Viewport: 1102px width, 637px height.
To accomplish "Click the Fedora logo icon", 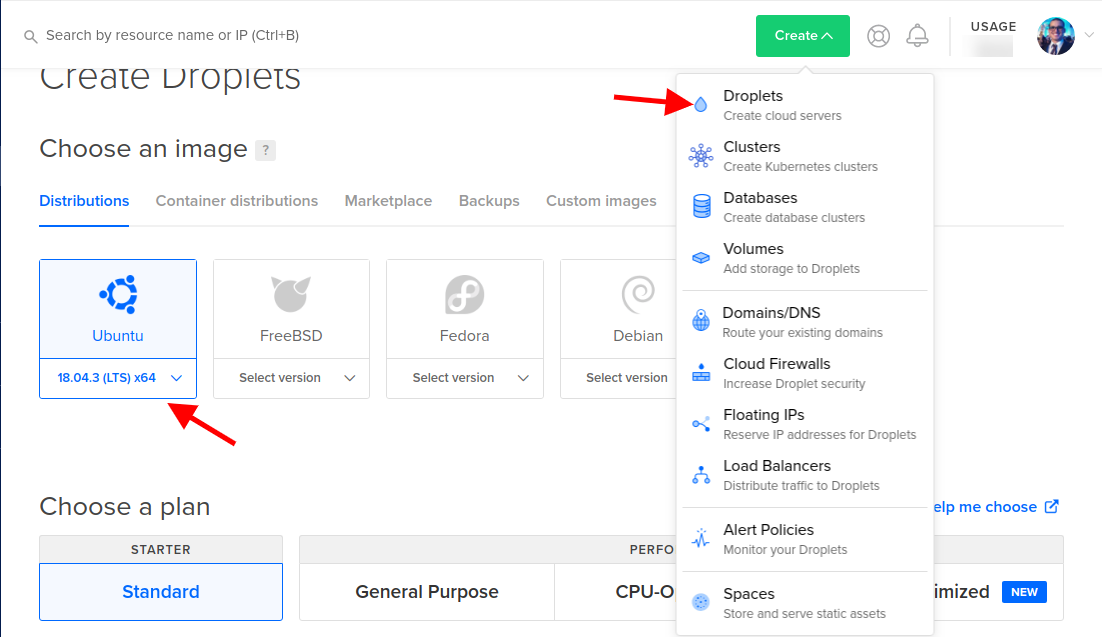I will pyautogui.click(x=465, y=294).
